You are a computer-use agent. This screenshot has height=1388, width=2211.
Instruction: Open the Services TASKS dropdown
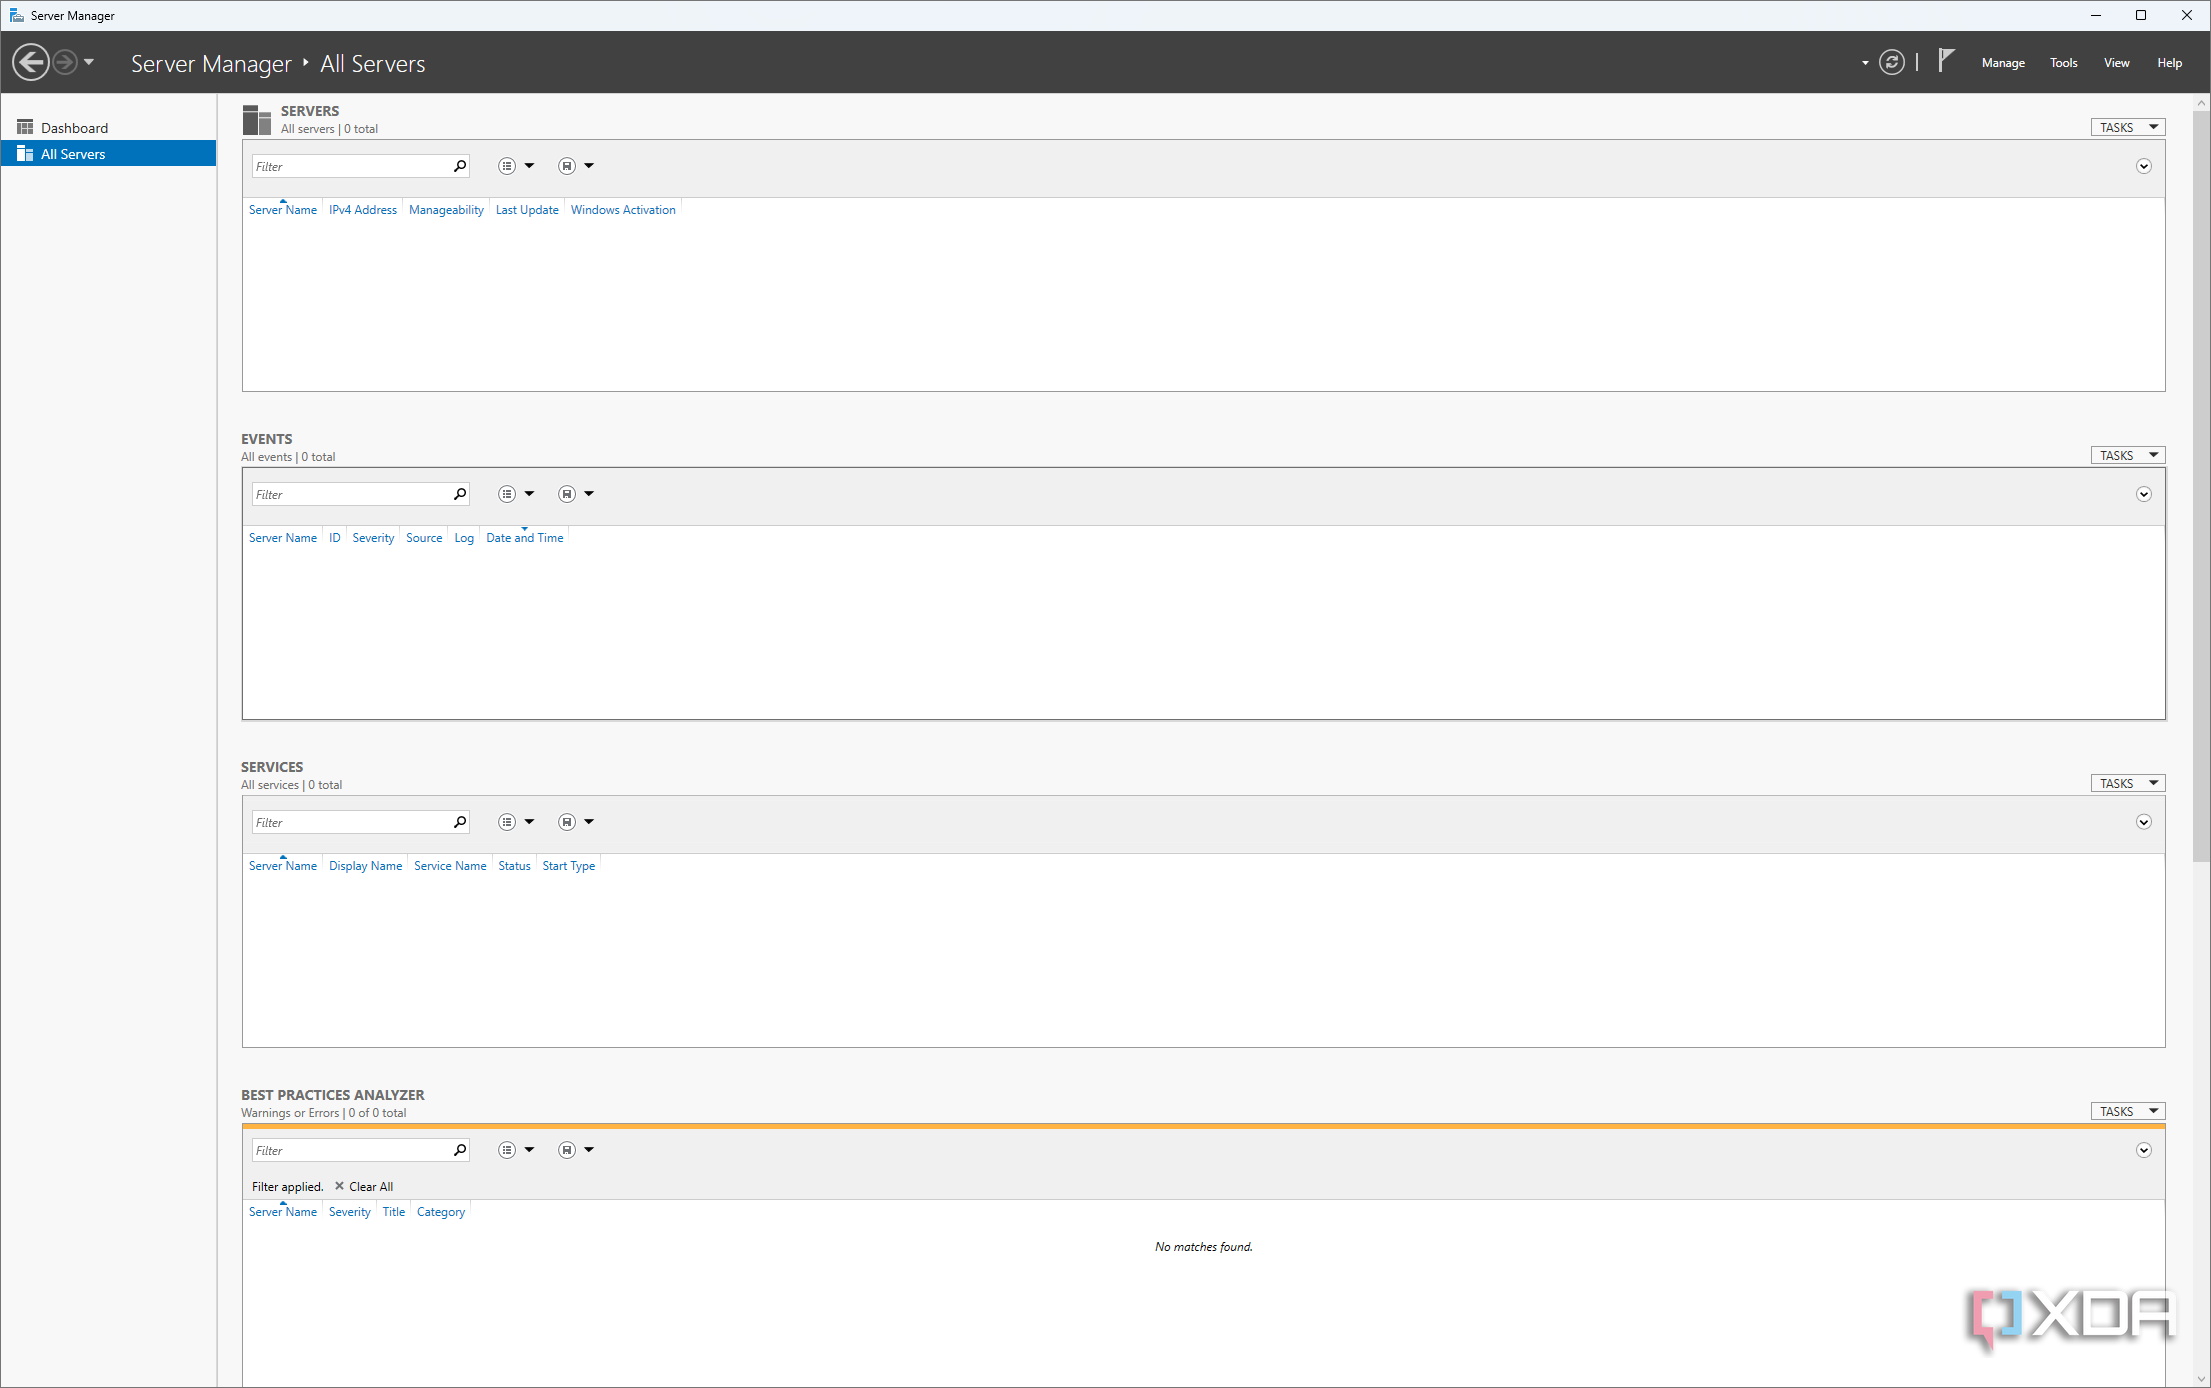[x=2128, y=783]
